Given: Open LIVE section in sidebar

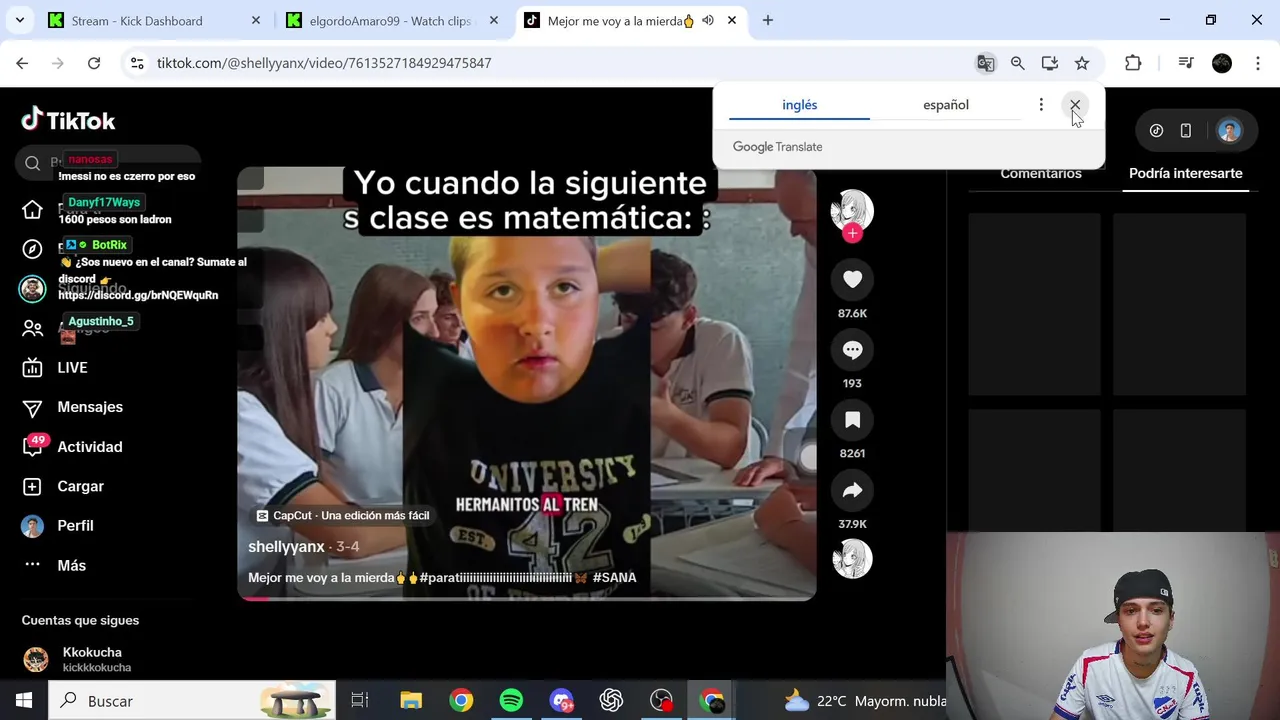Looking at the screenshot, I should point(72,368).
